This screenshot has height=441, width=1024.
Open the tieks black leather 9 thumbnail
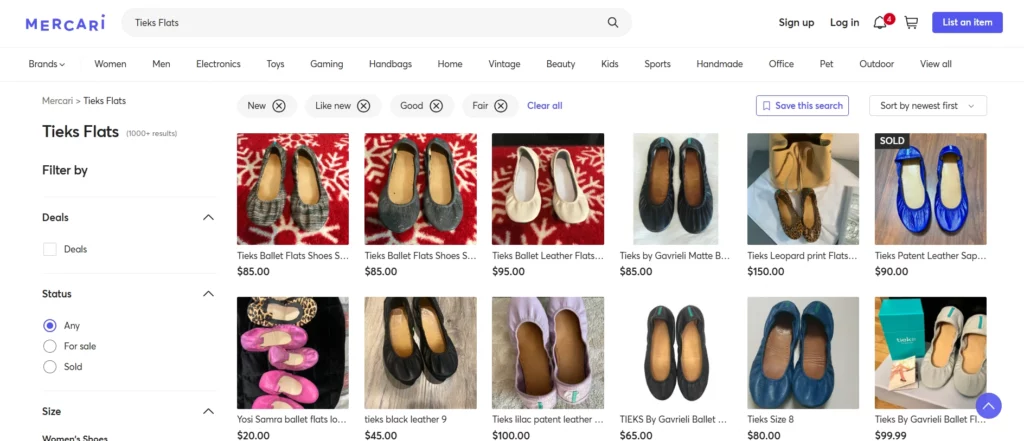(421, 353)
